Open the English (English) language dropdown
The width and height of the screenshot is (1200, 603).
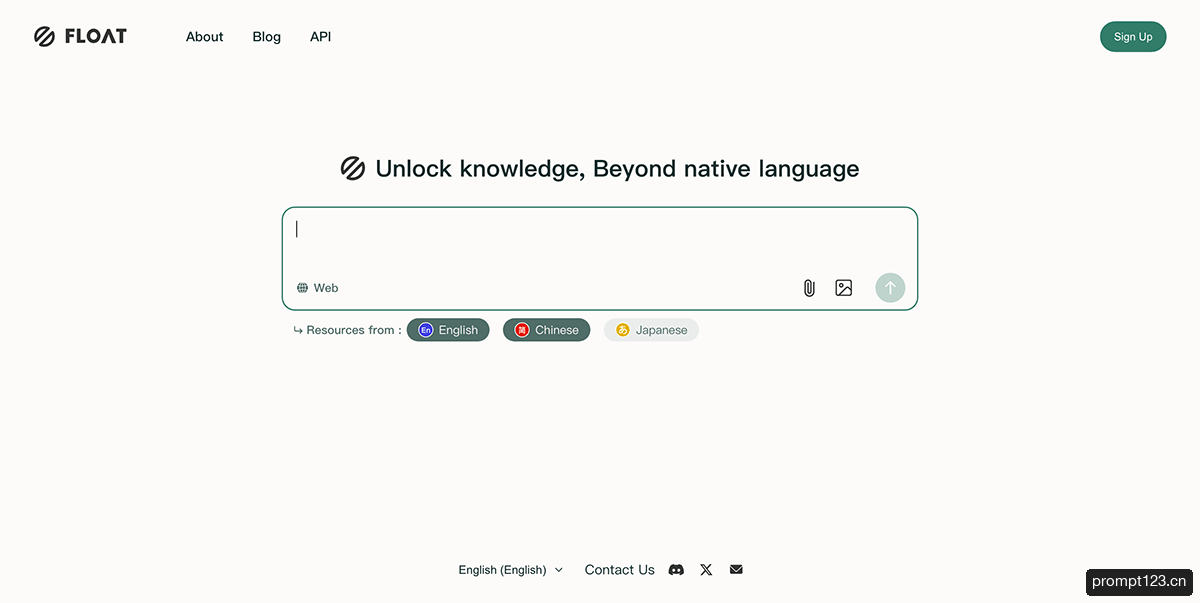click(511, 570)
